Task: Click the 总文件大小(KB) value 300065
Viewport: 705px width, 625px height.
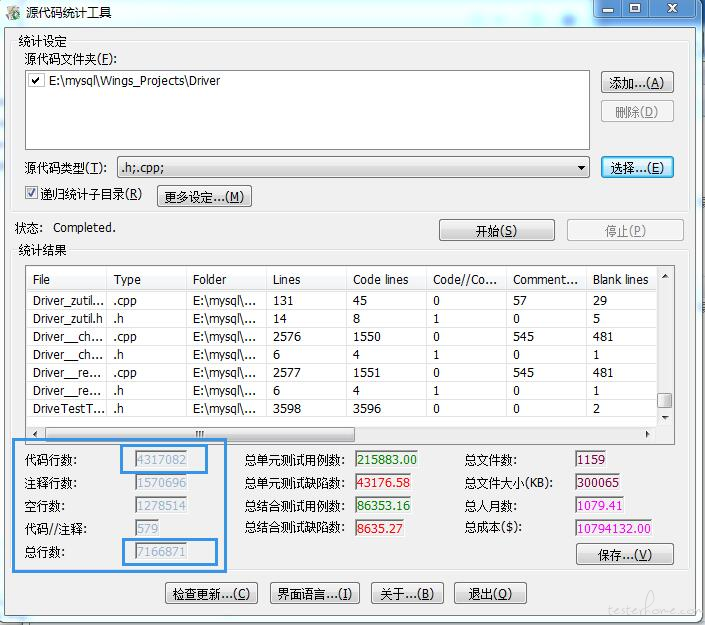Action: pyautogui.click(x=598, y=482)
